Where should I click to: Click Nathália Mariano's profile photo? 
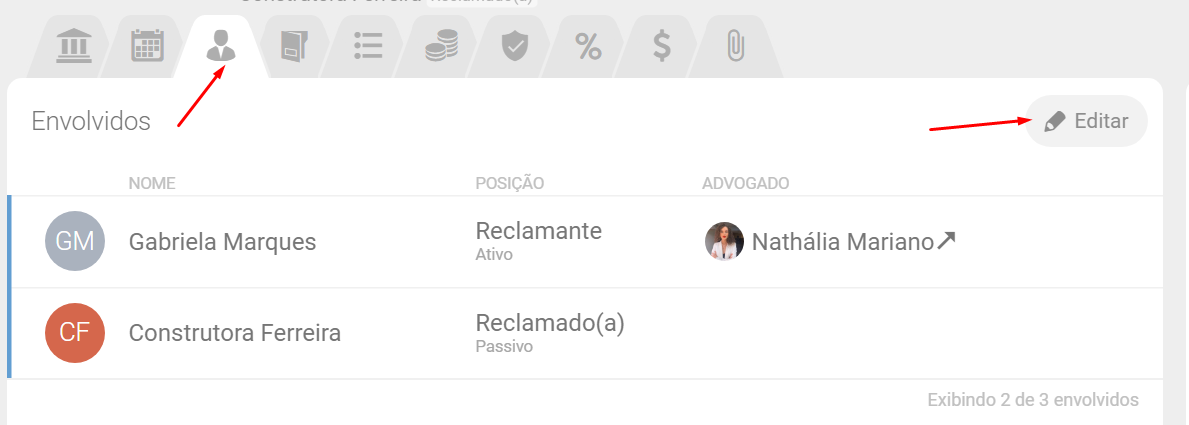point(724,241)
